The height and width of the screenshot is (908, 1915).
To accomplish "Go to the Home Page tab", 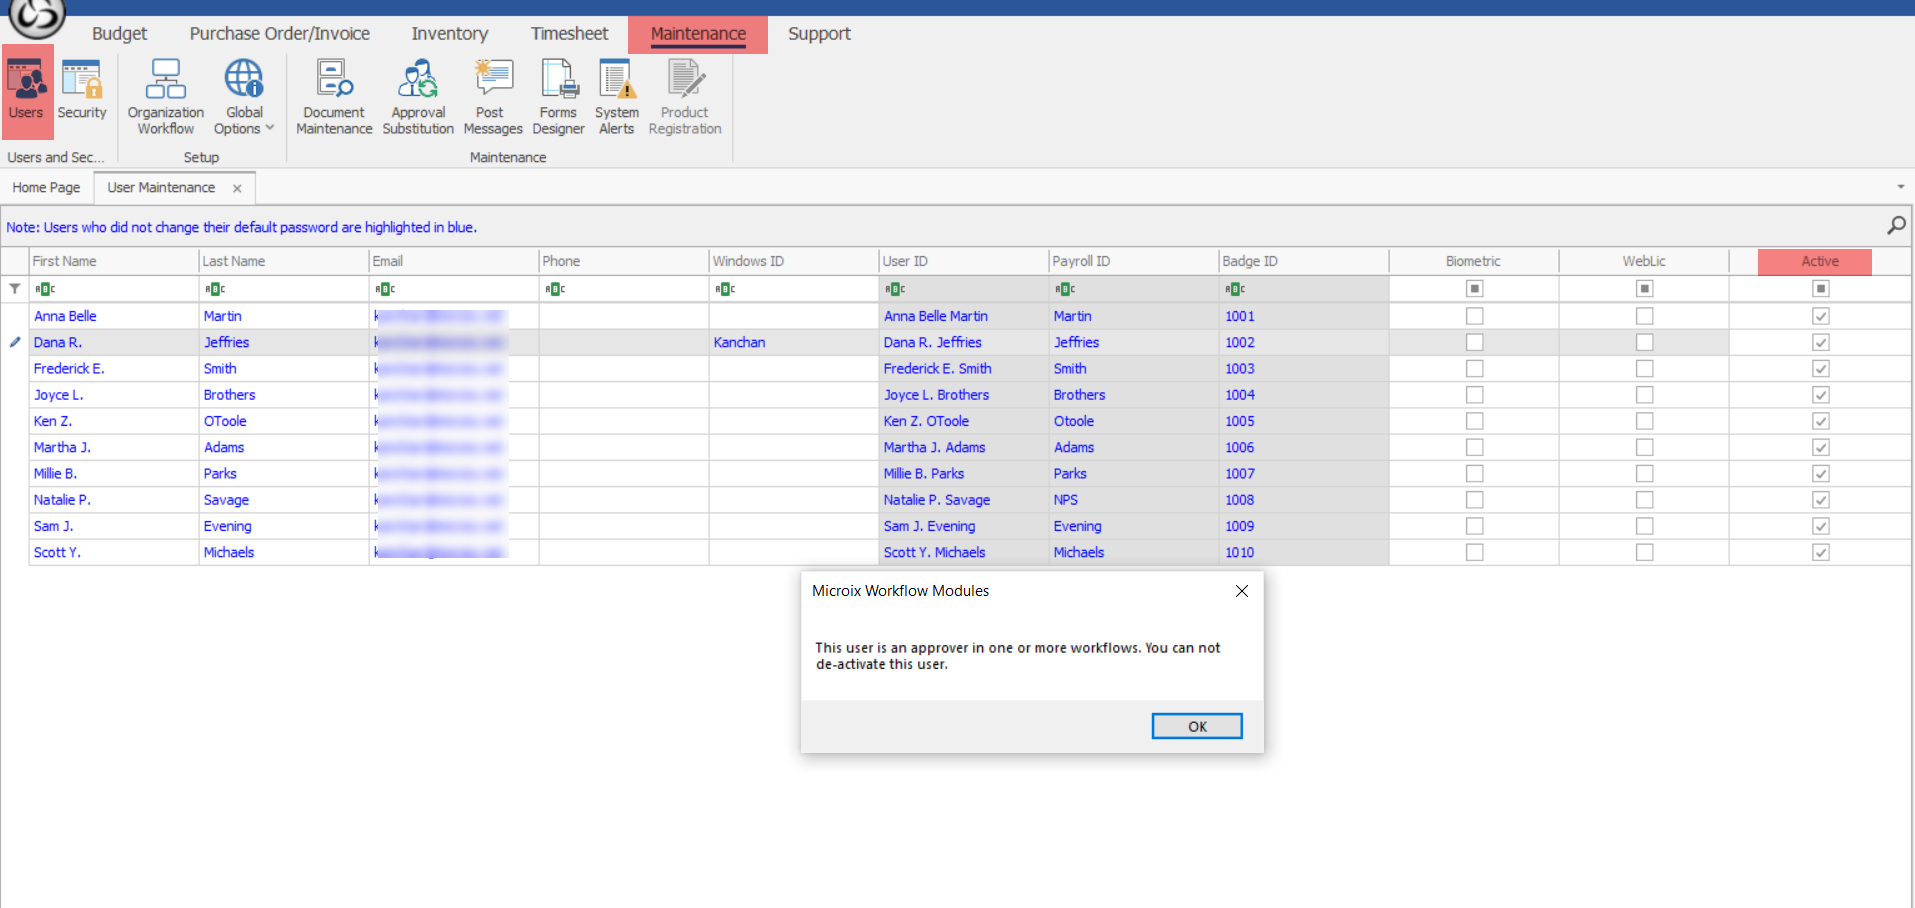I will point(46,188).
